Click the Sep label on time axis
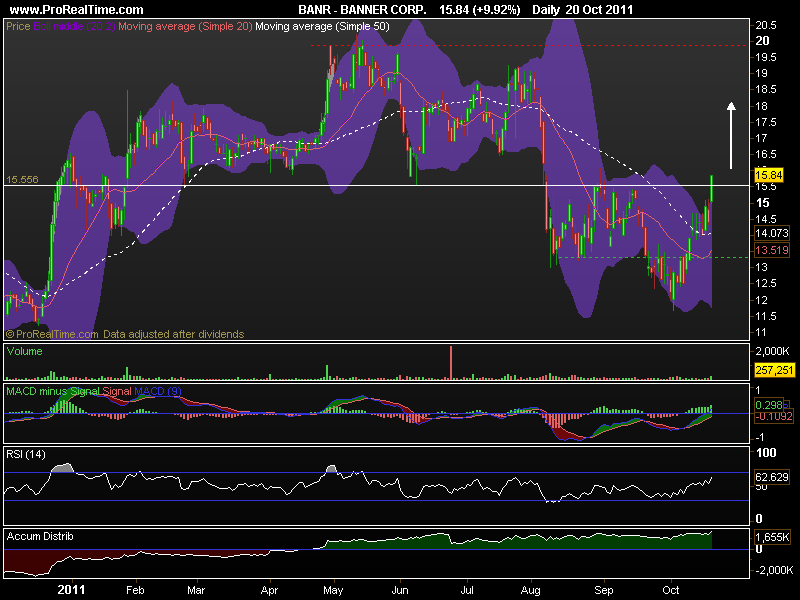The width and height of the screenshot is (800, 600). pos(604,590)
